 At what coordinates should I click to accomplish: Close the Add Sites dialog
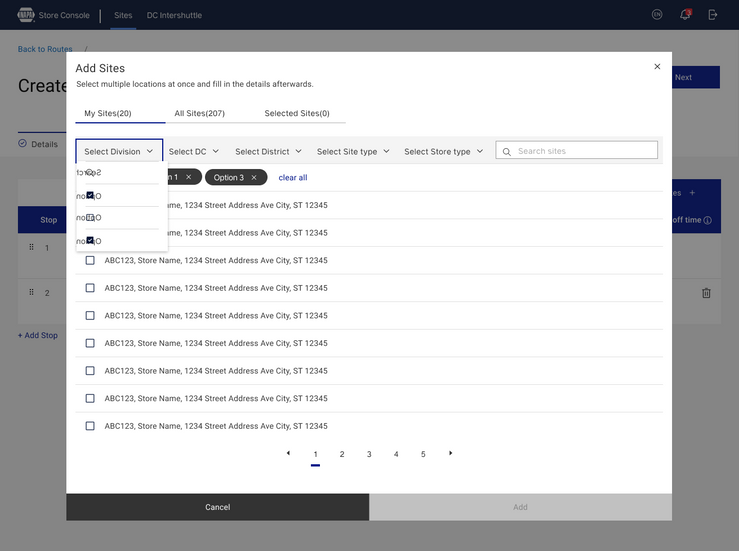point(657,66)
